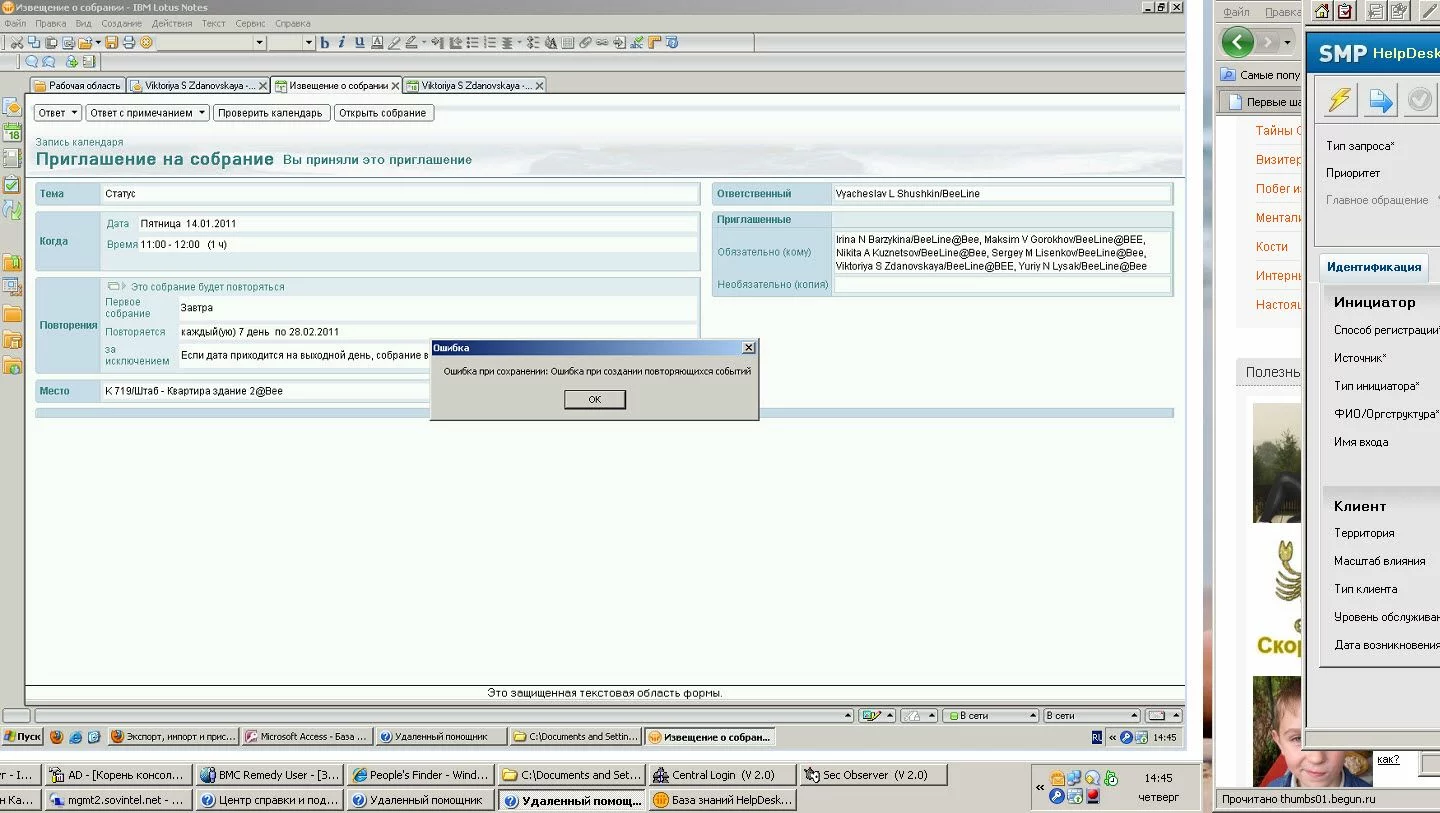Screen dimensions: 1440x813
Task: Open the Действия menu
Action: coord(171,23)
